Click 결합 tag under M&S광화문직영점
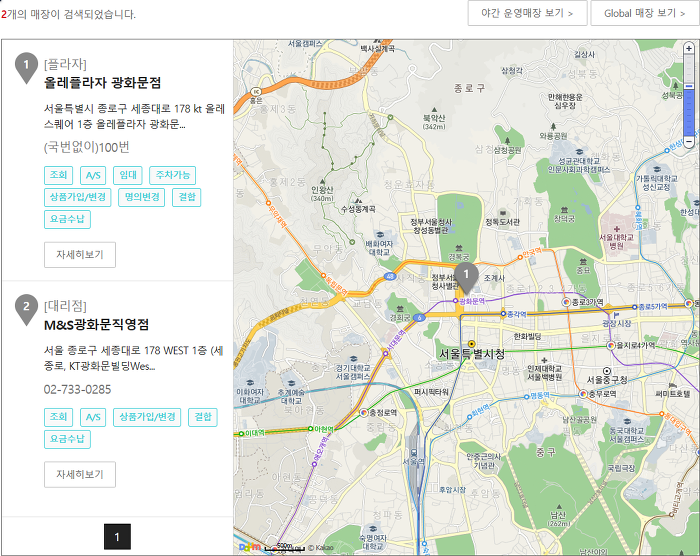 point(203,417)
